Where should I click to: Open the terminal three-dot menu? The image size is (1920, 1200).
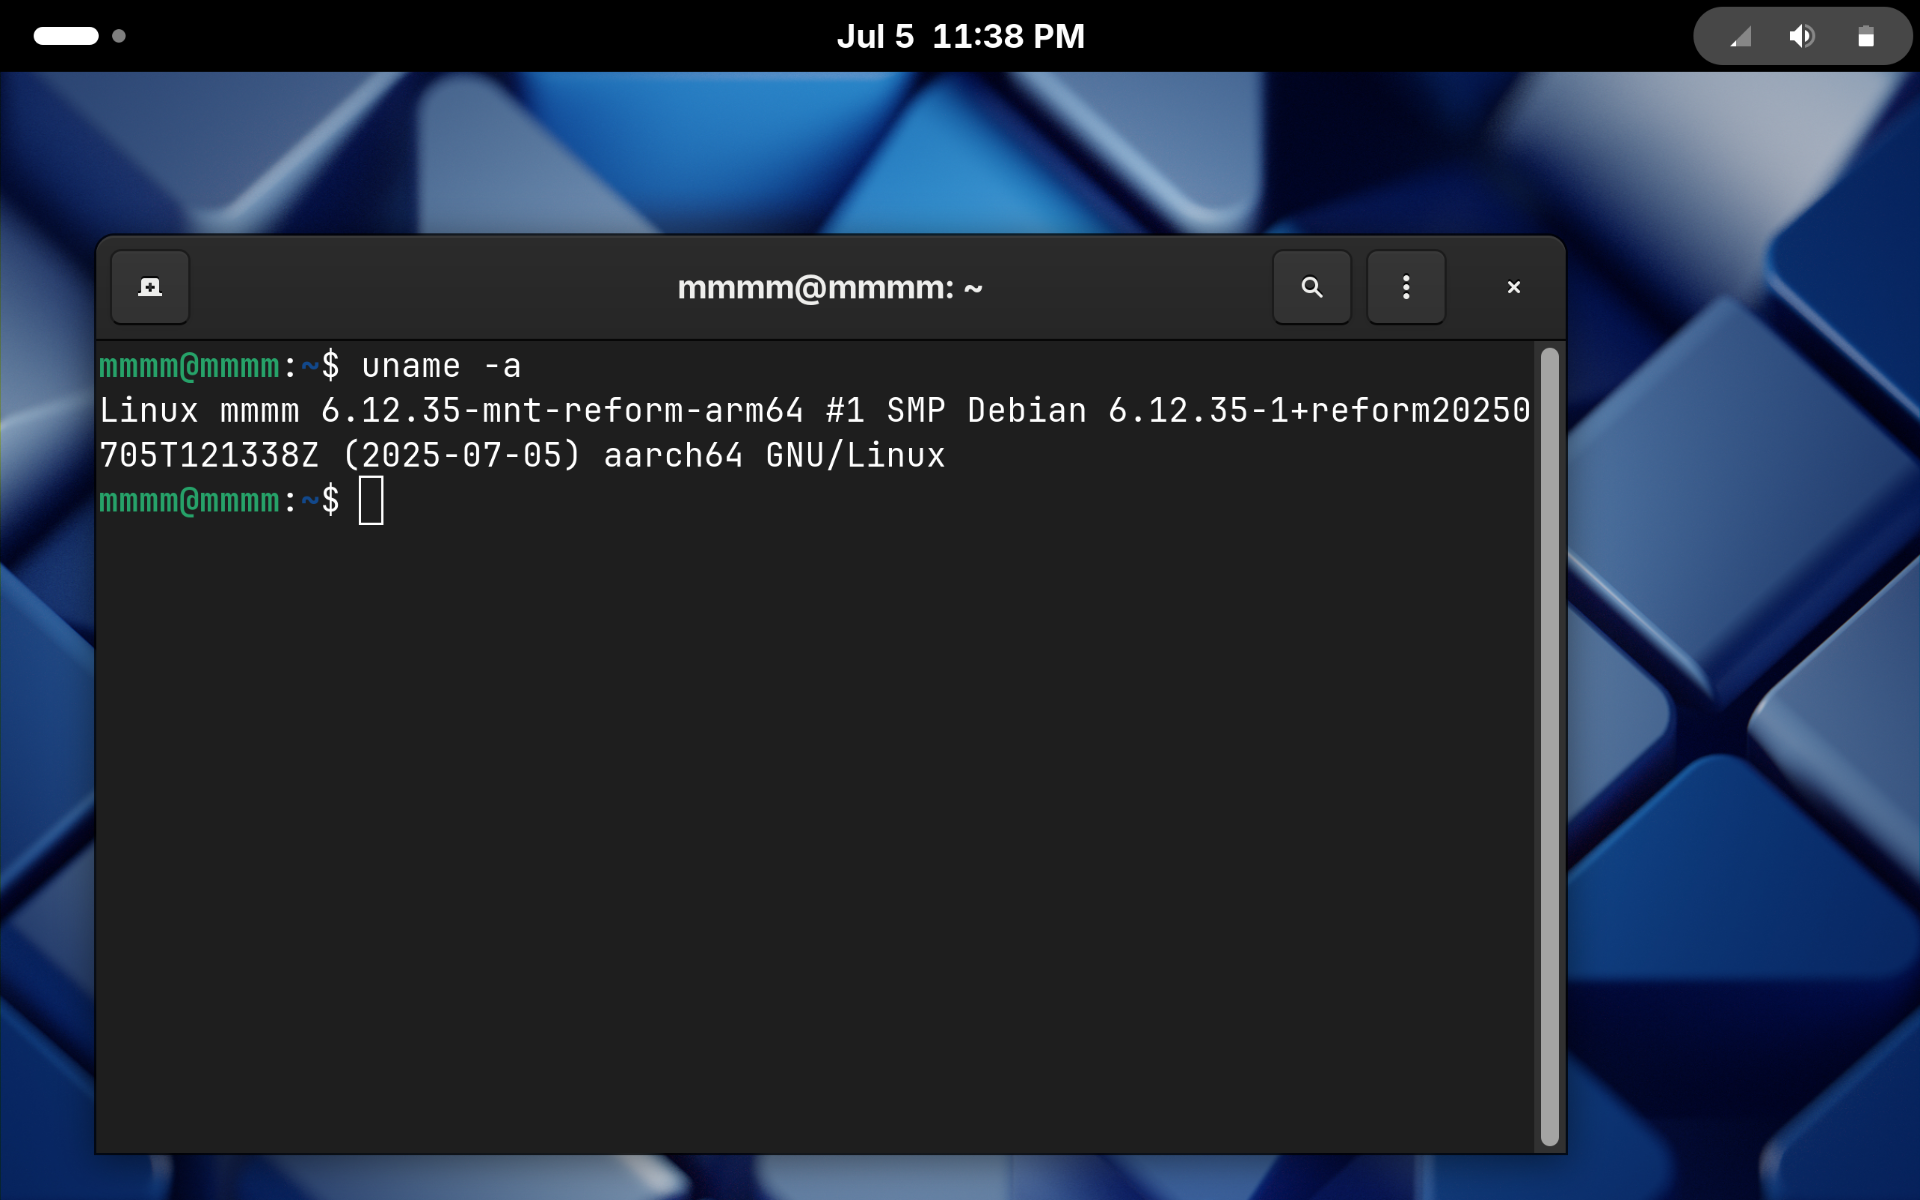[x=1406, y=287]
